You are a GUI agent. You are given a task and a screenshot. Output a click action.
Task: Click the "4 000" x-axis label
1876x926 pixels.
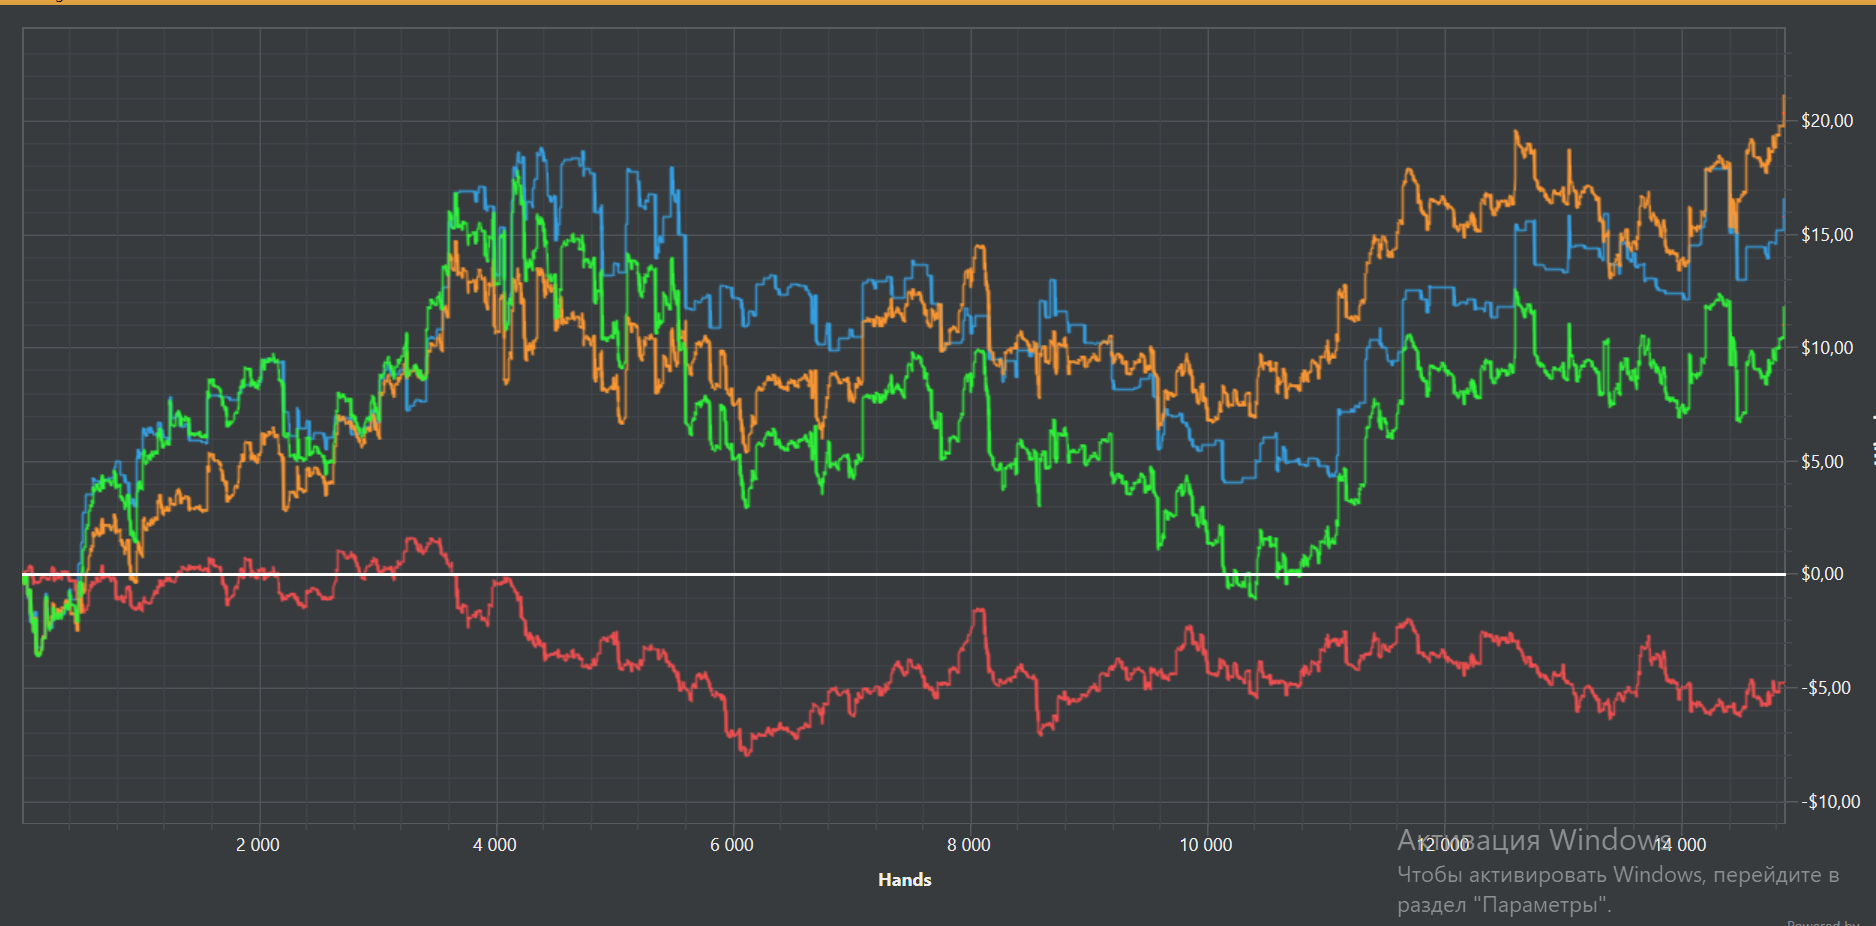[x=495, y=845]
